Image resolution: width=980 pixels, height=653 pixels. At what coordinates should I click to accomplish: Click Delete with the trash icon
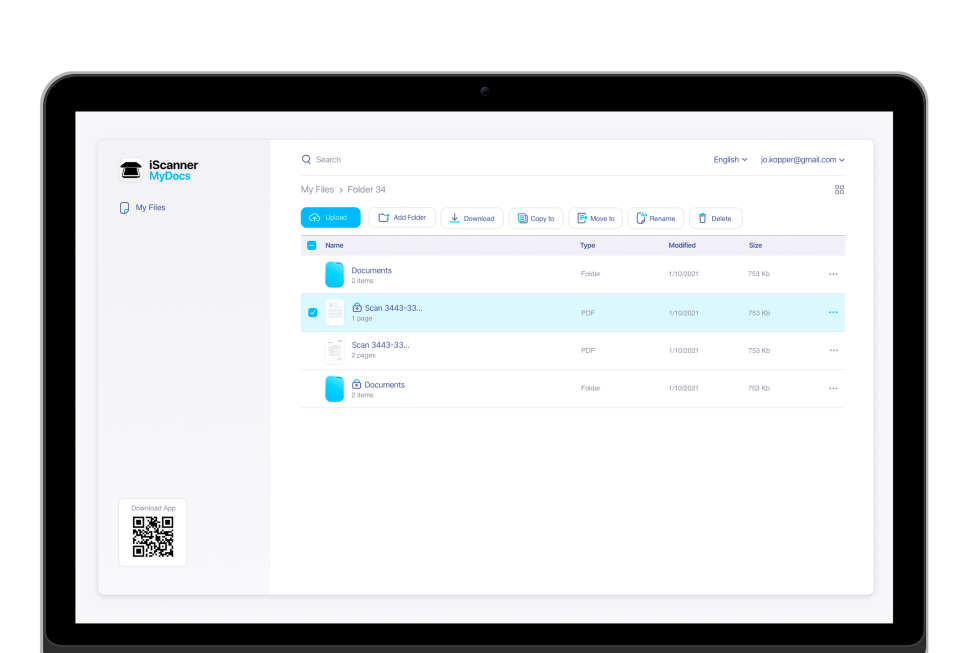click(714, 218)
